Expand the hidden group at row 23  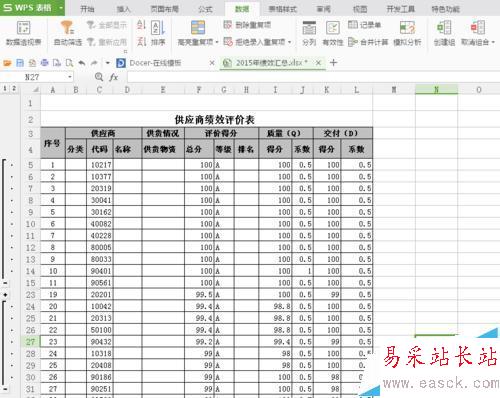click(5, 295)
